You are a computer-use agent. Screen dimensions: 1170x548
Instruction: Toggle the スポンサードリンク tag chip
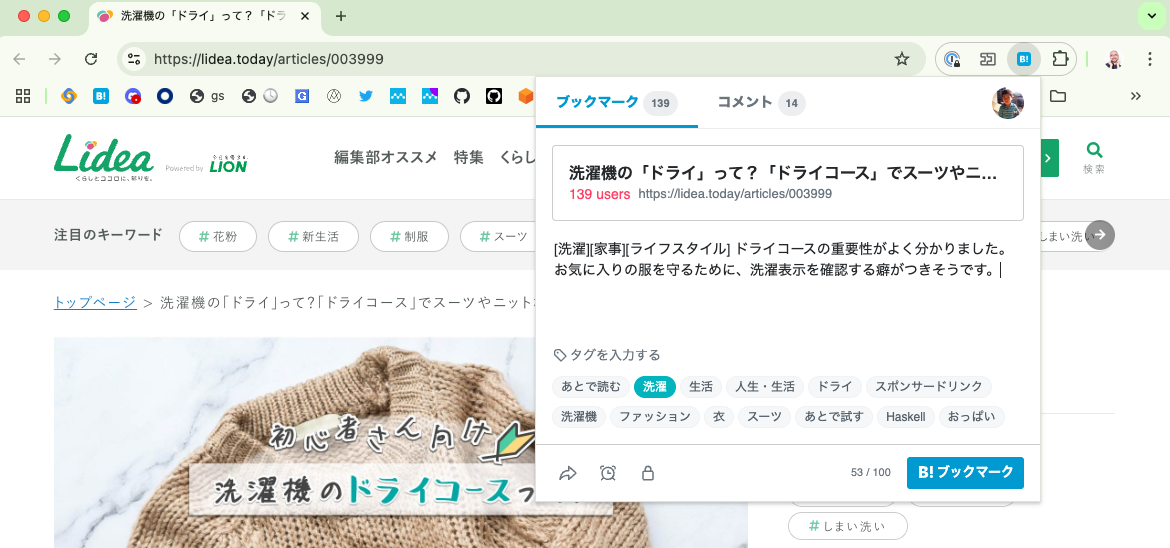(929, 387)
